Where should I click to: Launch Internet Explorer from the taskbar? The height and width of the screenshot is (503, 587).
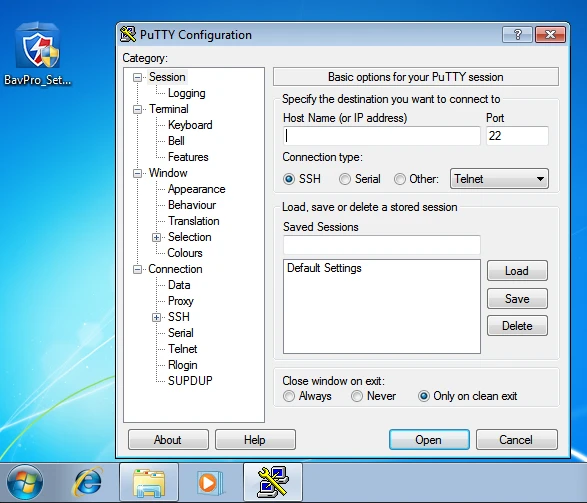[87, 482]
